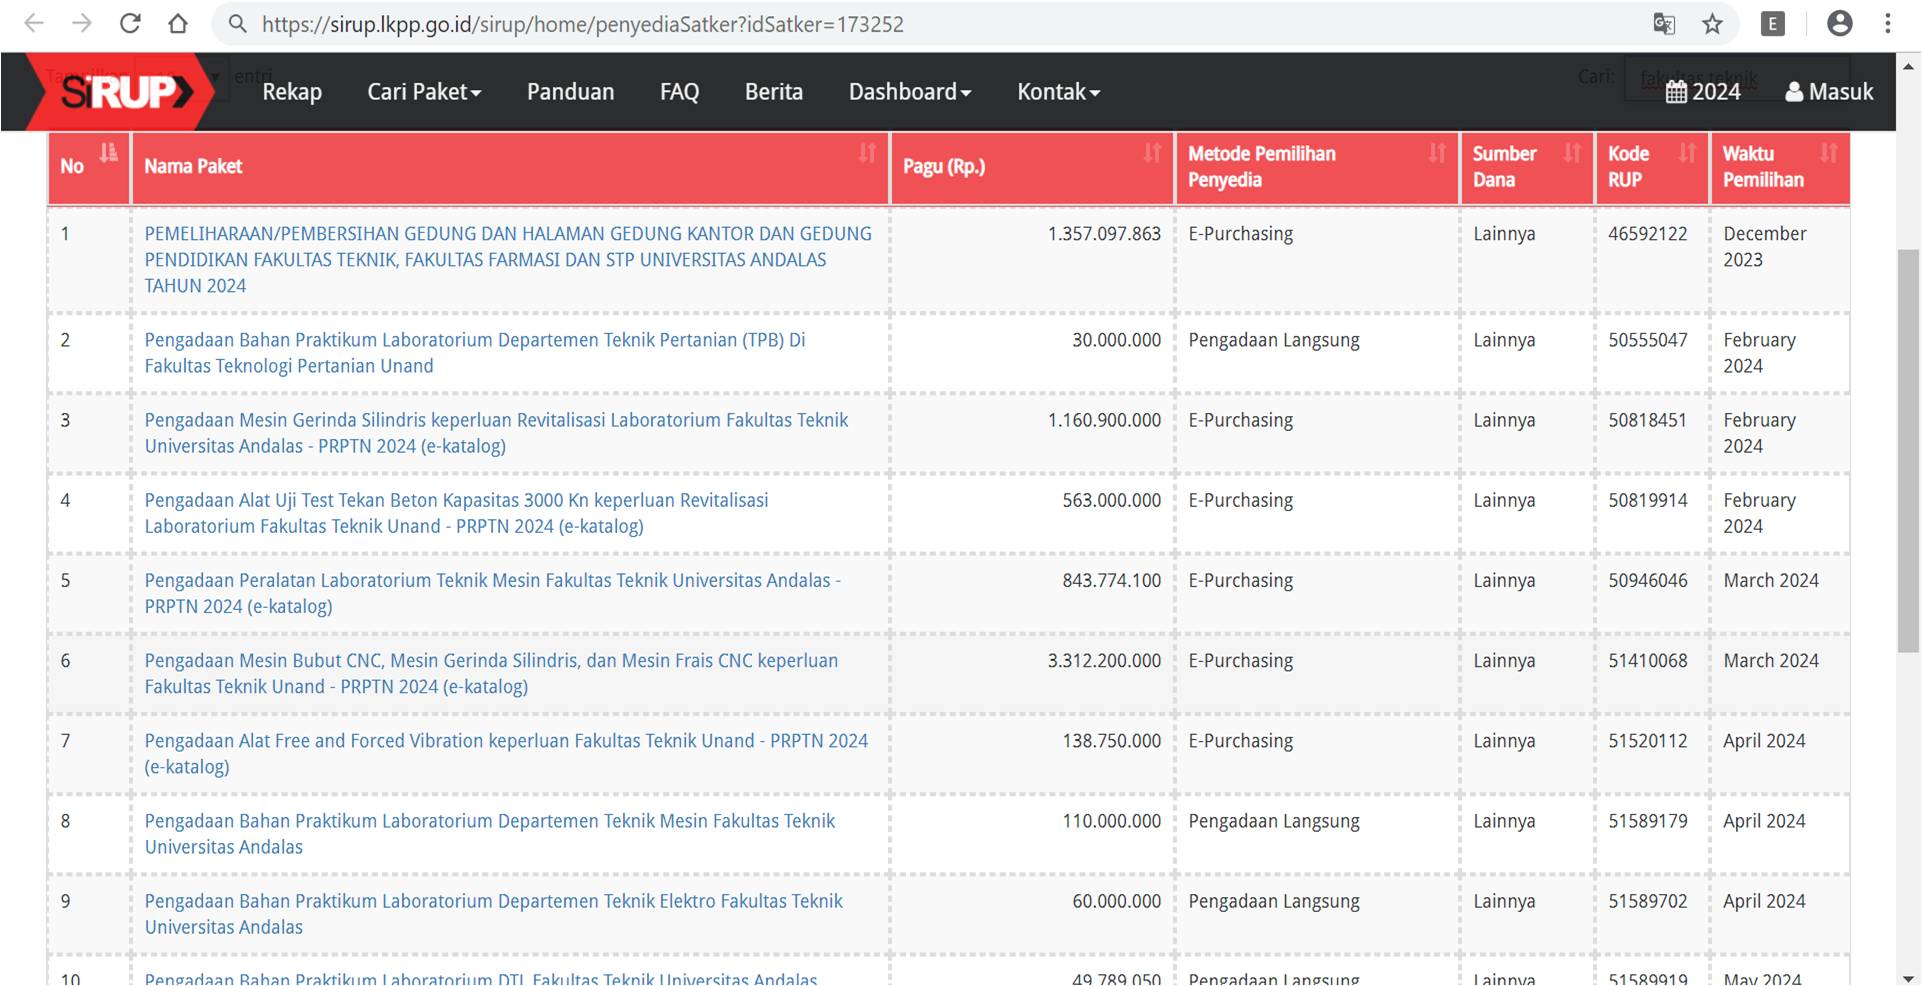
Task: Click Masuk to log in
Action: coord(1829,92)
